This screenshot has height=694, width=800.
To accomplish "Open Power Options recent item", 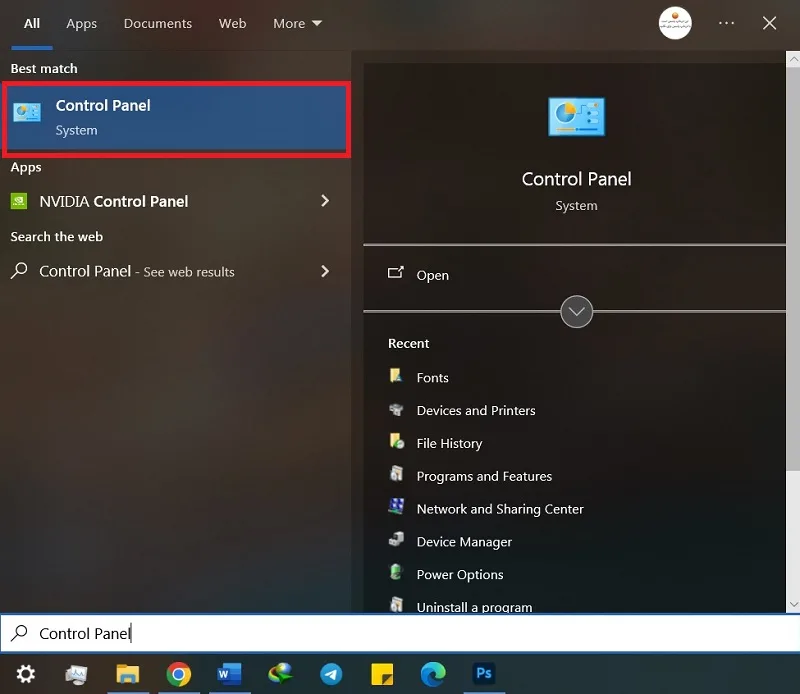I will coord(460,574).
